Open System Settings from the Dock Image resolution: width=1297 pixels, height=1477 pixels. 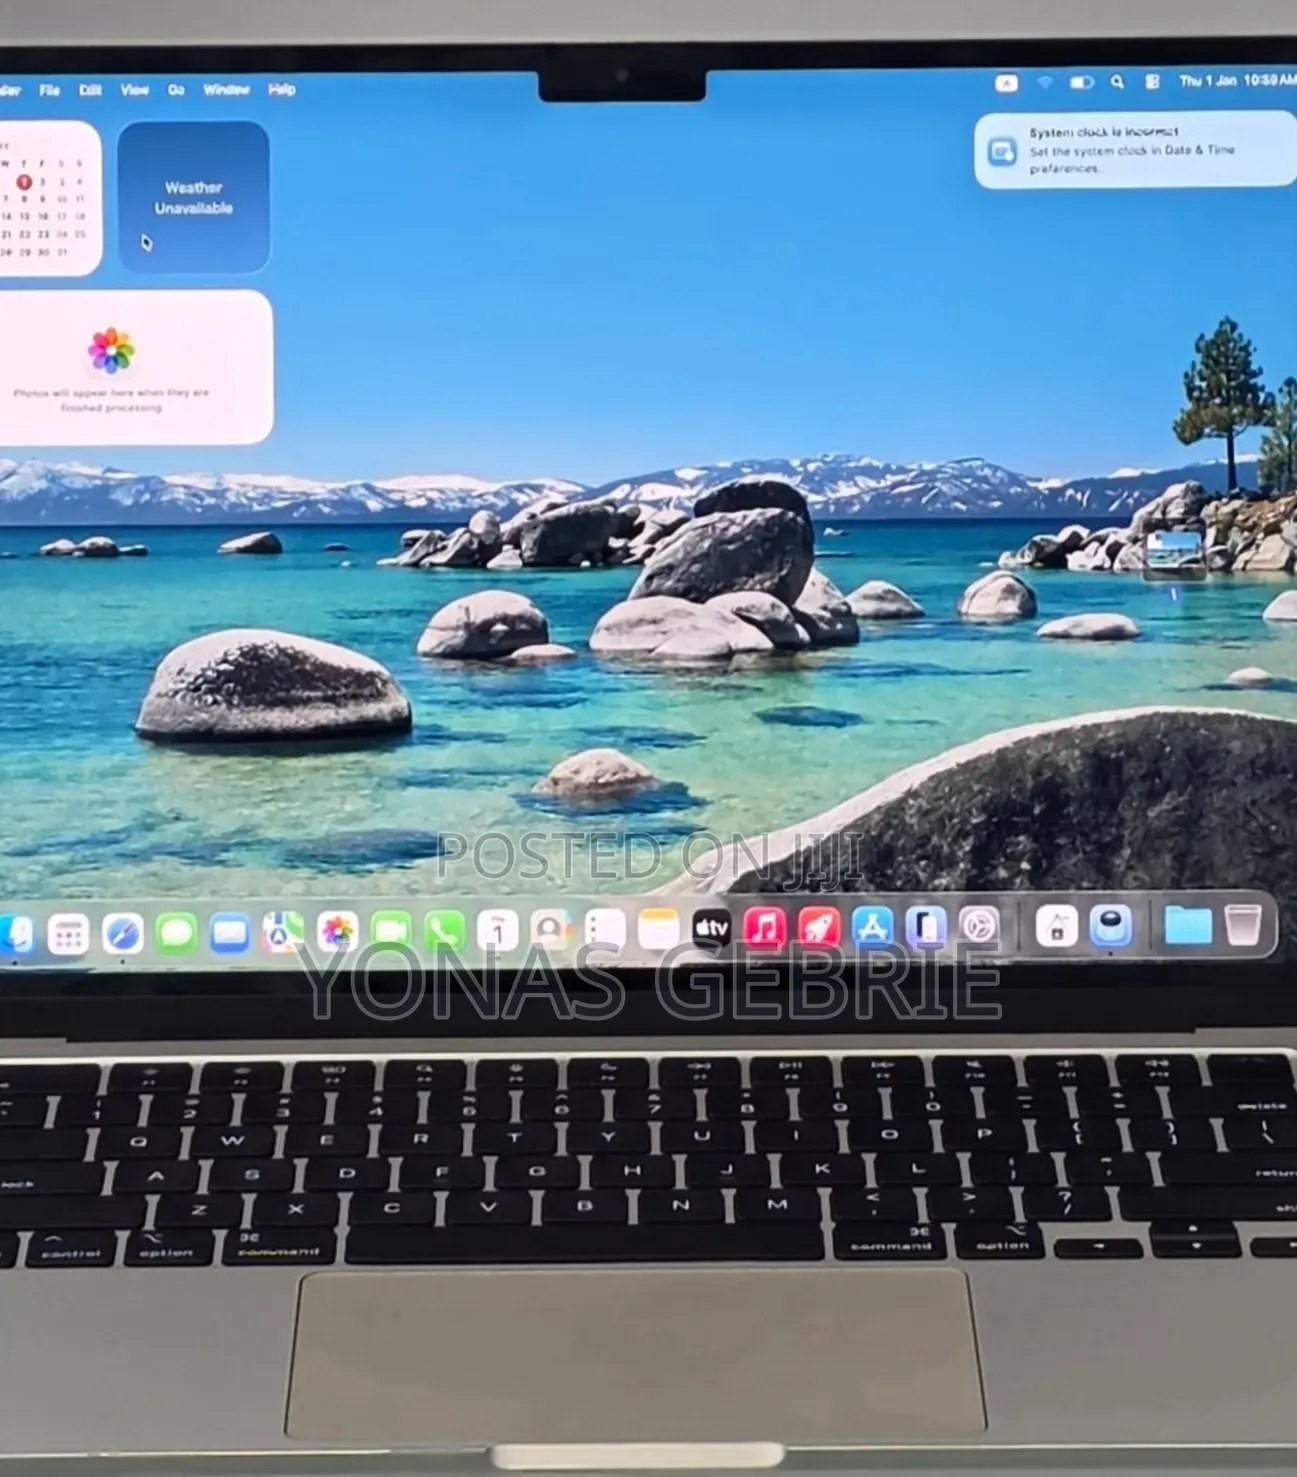979,926
